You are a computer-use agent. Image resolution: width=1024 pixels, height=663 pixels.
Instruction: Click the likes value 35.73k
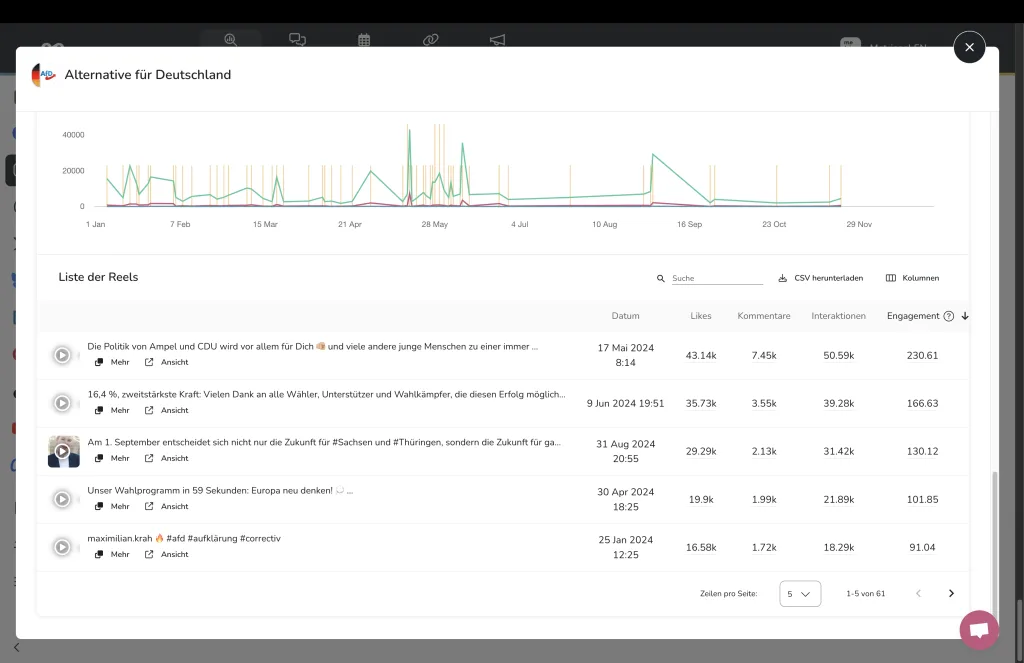(x=701, y=404)
